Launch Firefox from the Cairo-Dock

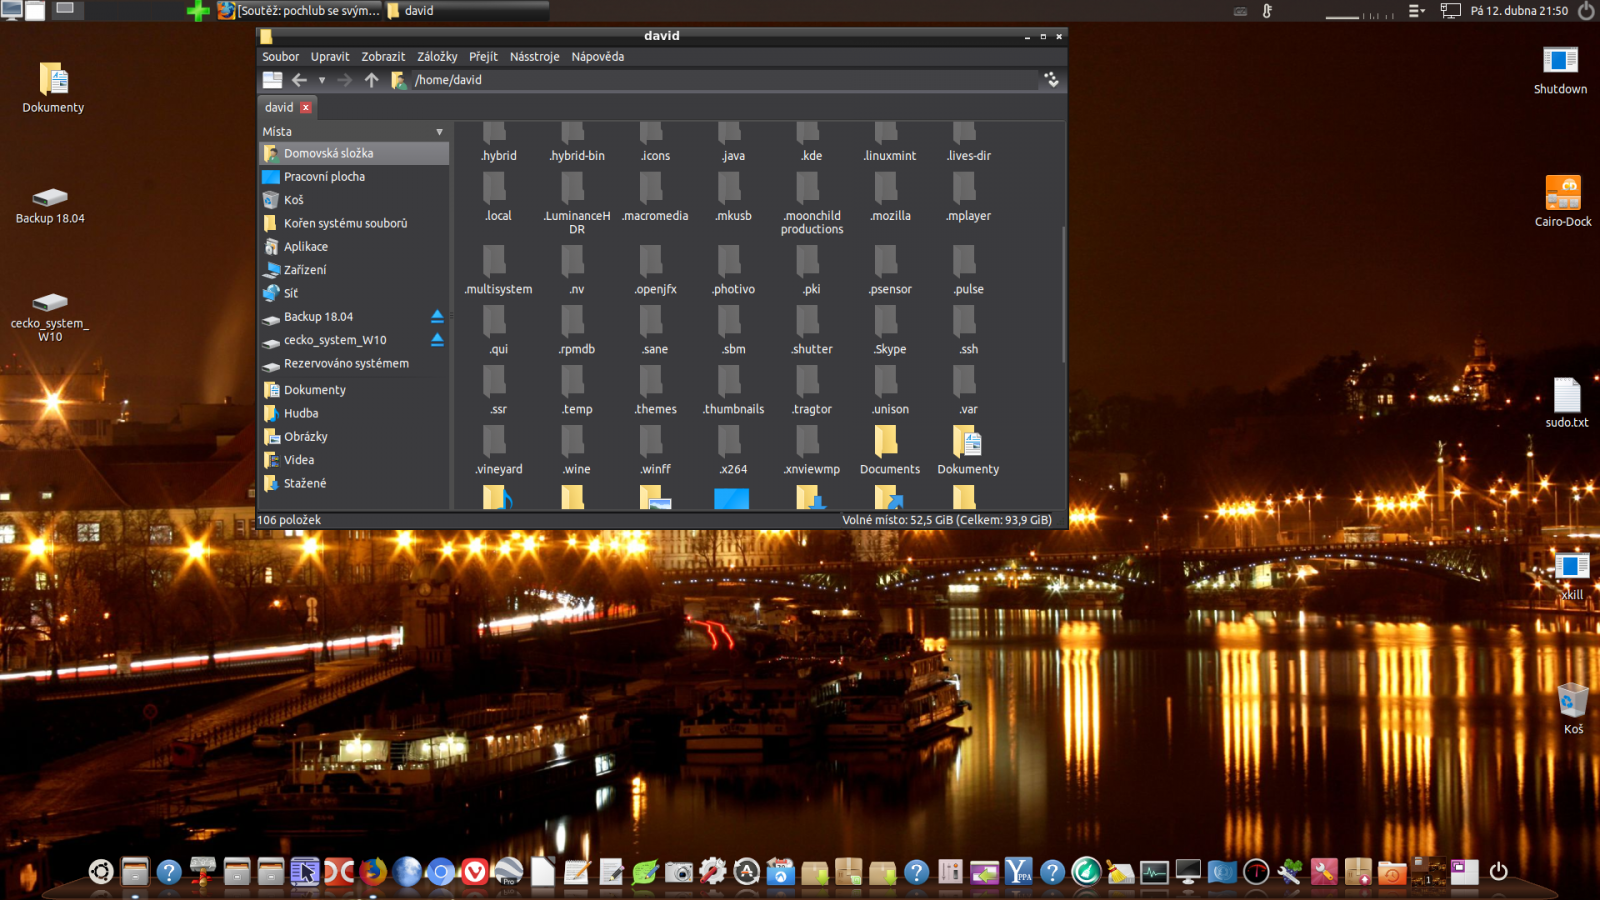372,872
